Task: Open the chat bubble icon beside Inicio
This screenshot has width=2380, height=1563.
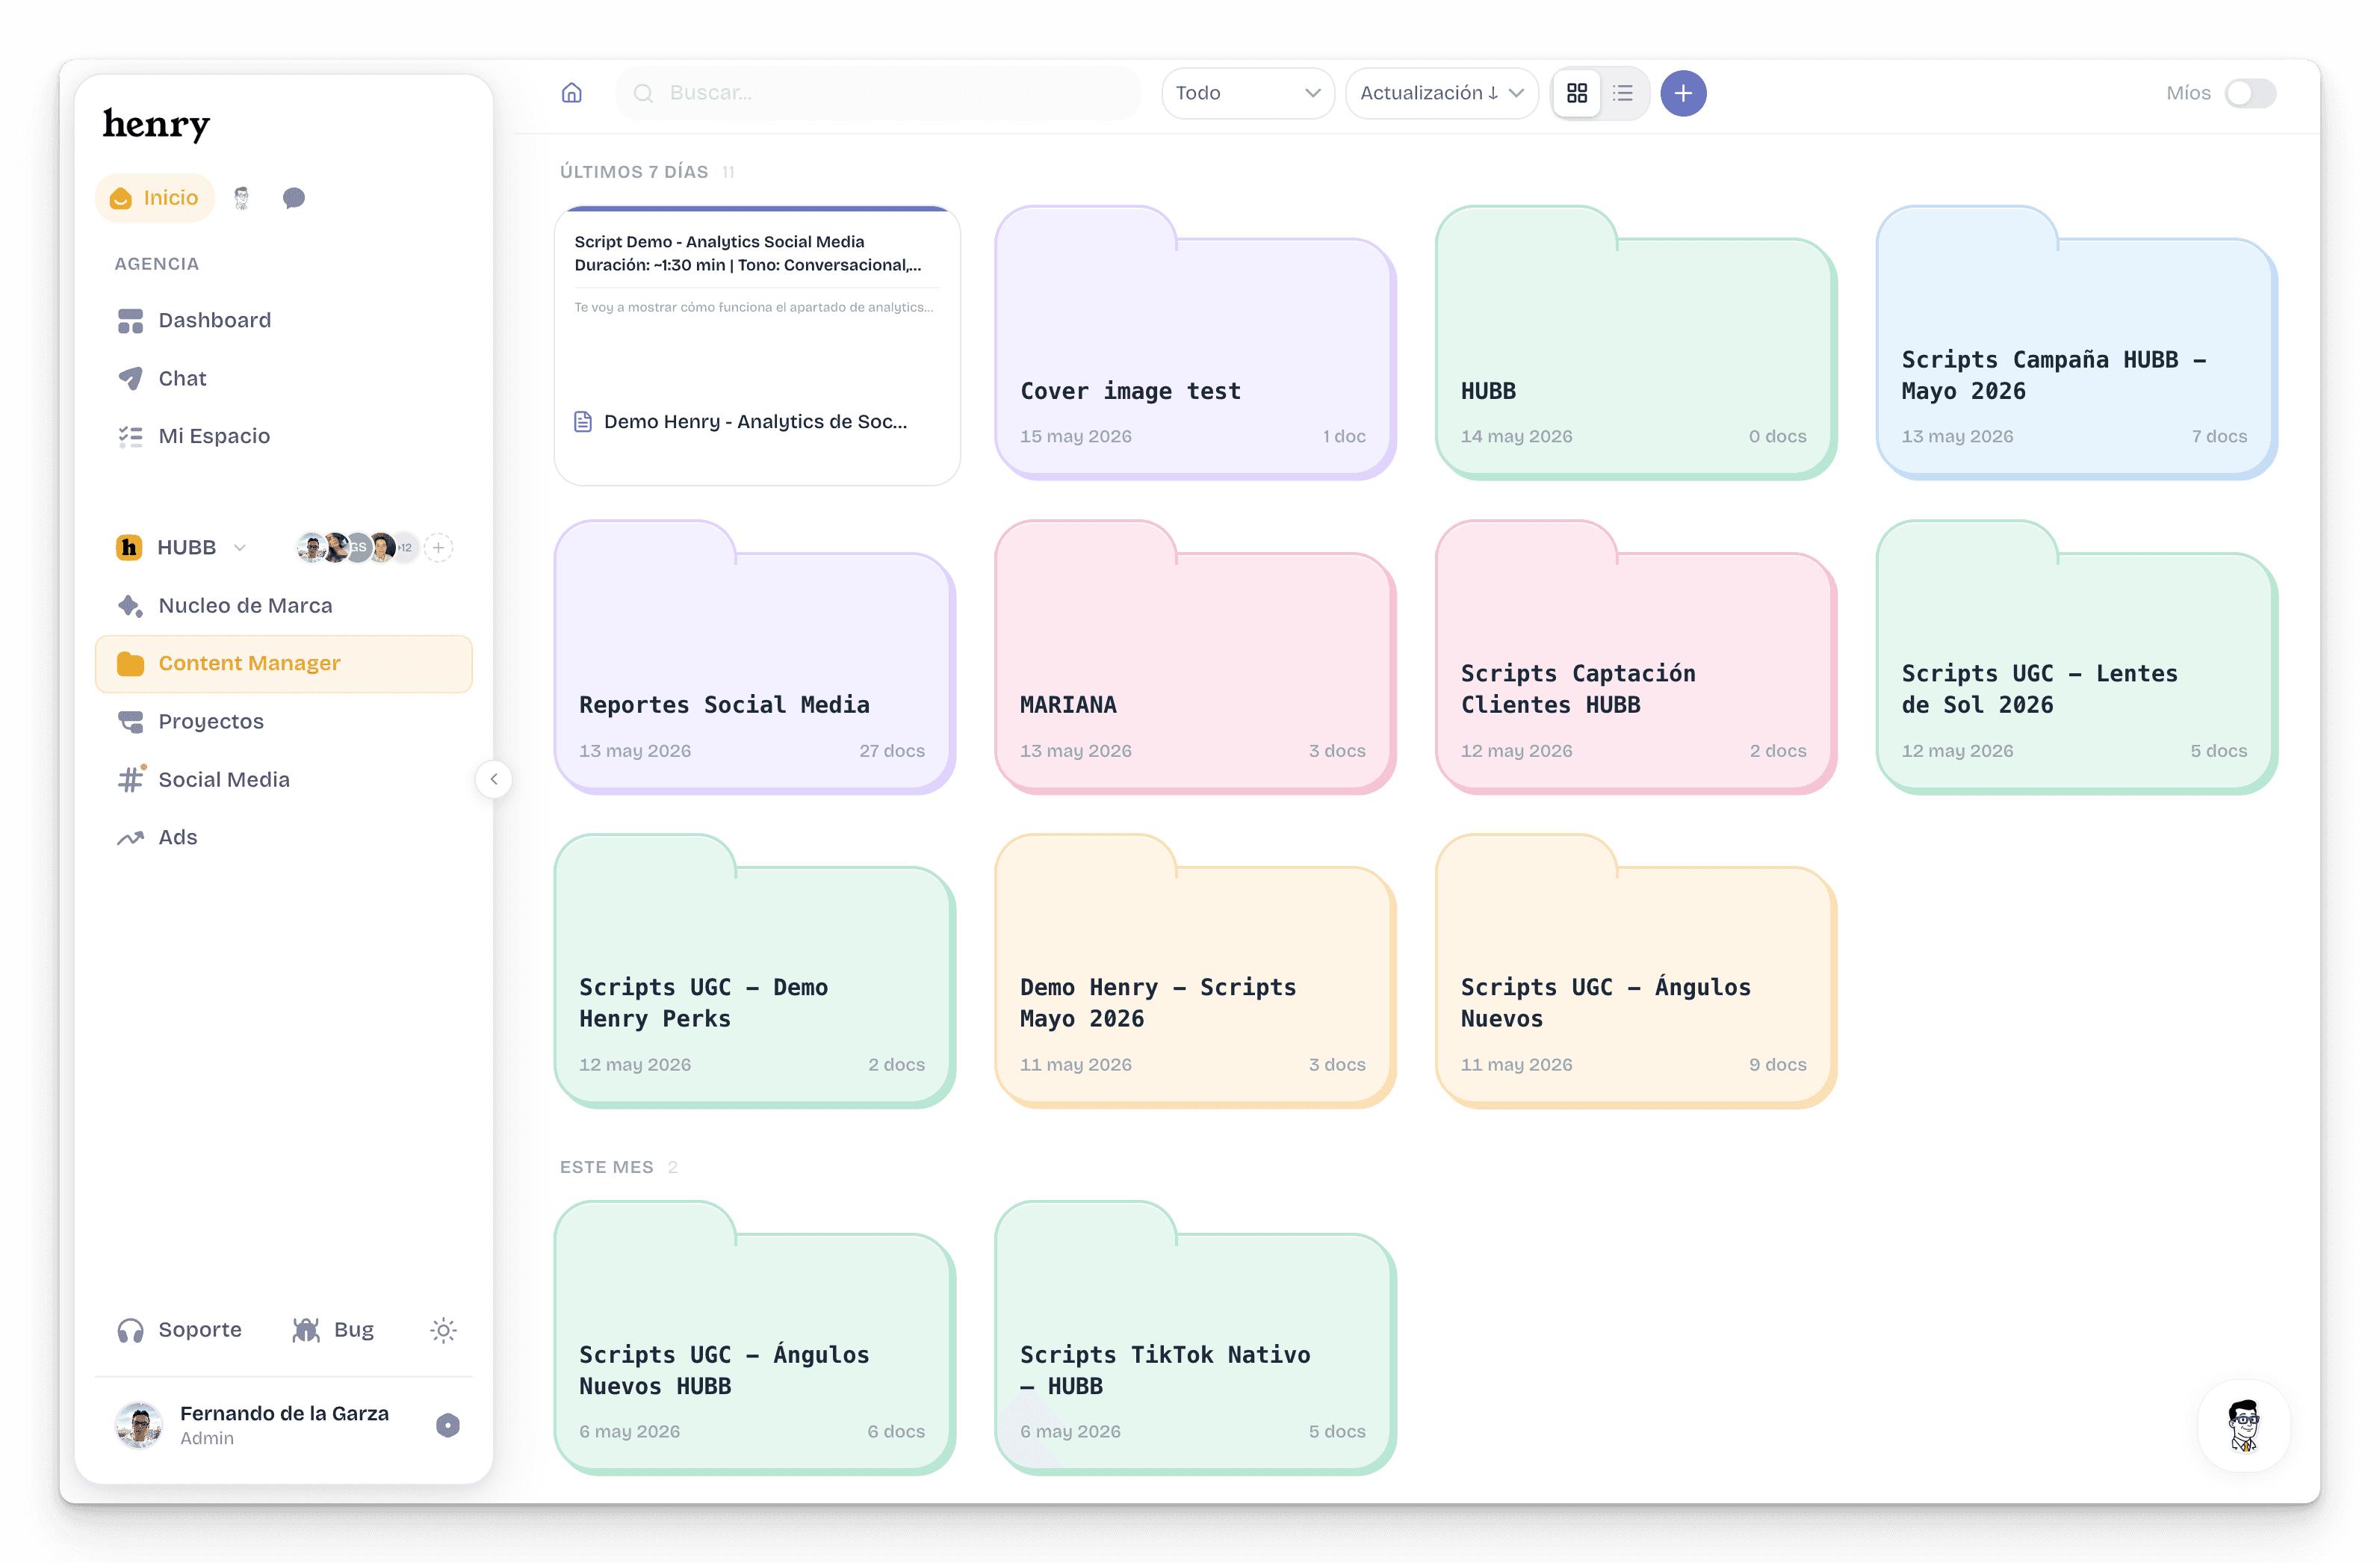Action: tap(293, 198)
